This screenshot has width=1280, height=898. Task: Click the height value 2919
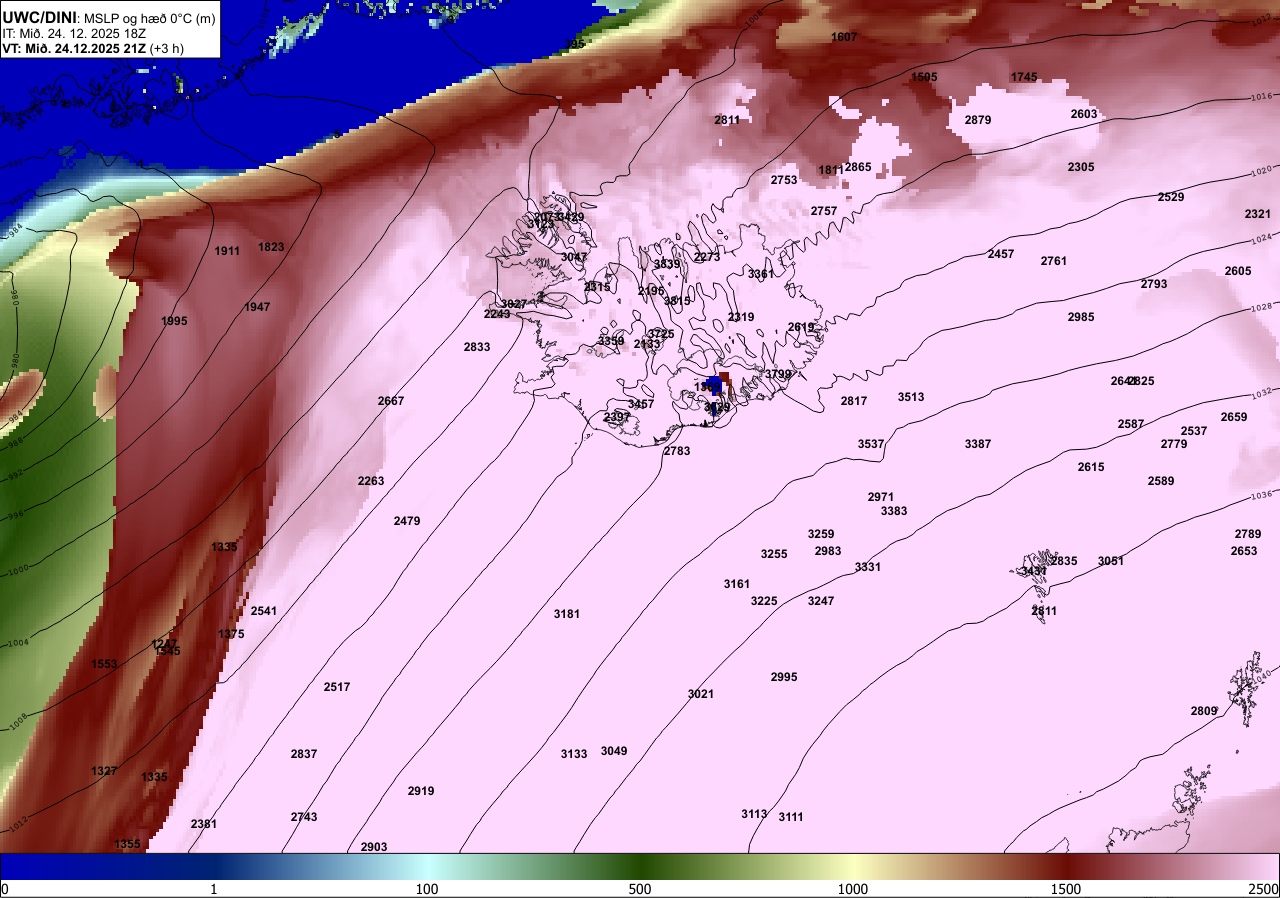click(421, 791)
